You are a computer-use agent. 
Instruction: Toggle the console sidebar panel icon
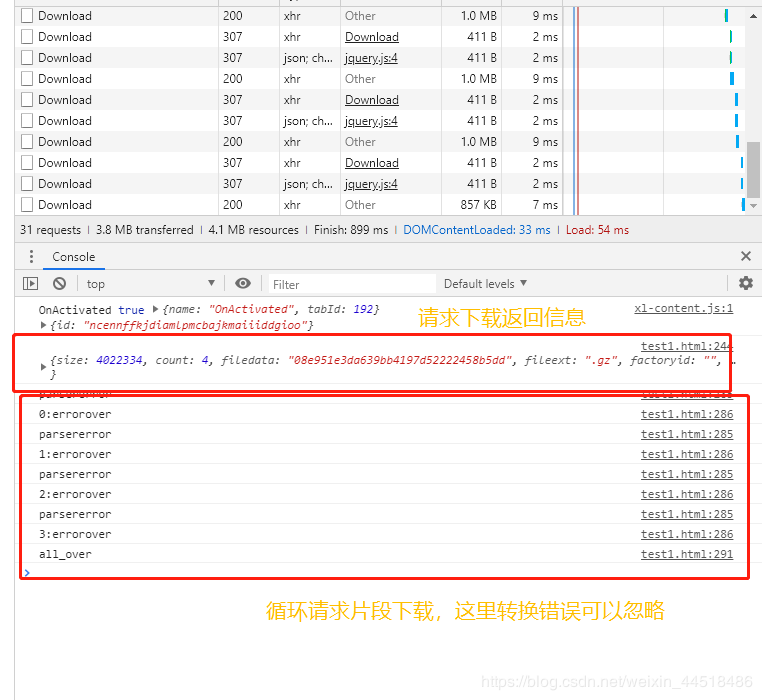pos(31,284)
